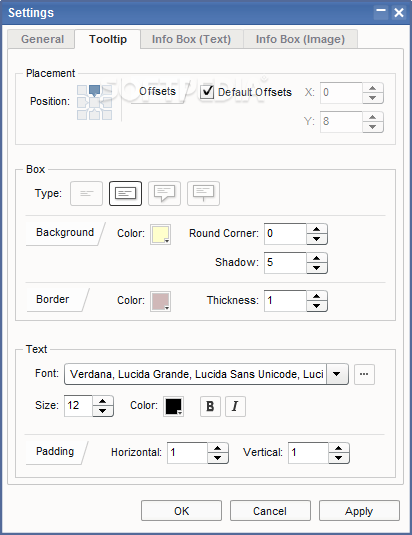This screenshot has width=412, height=535.
Task: Decrease Vertical padding value
Action: tap(339, 458)
